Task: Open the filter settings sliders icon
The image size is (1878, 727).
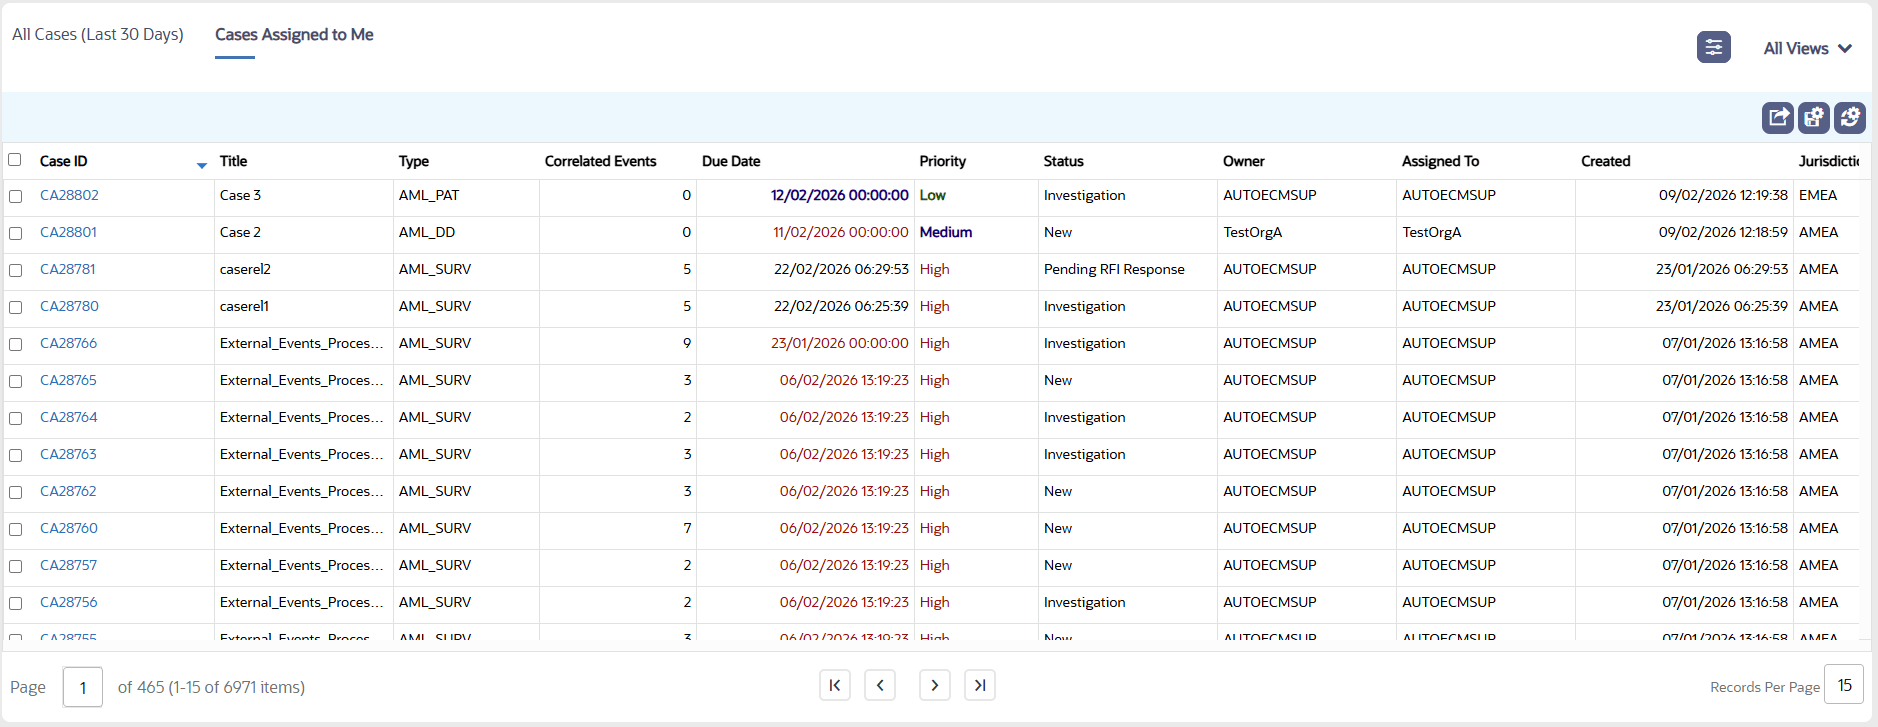Action: pos(1713,47)
